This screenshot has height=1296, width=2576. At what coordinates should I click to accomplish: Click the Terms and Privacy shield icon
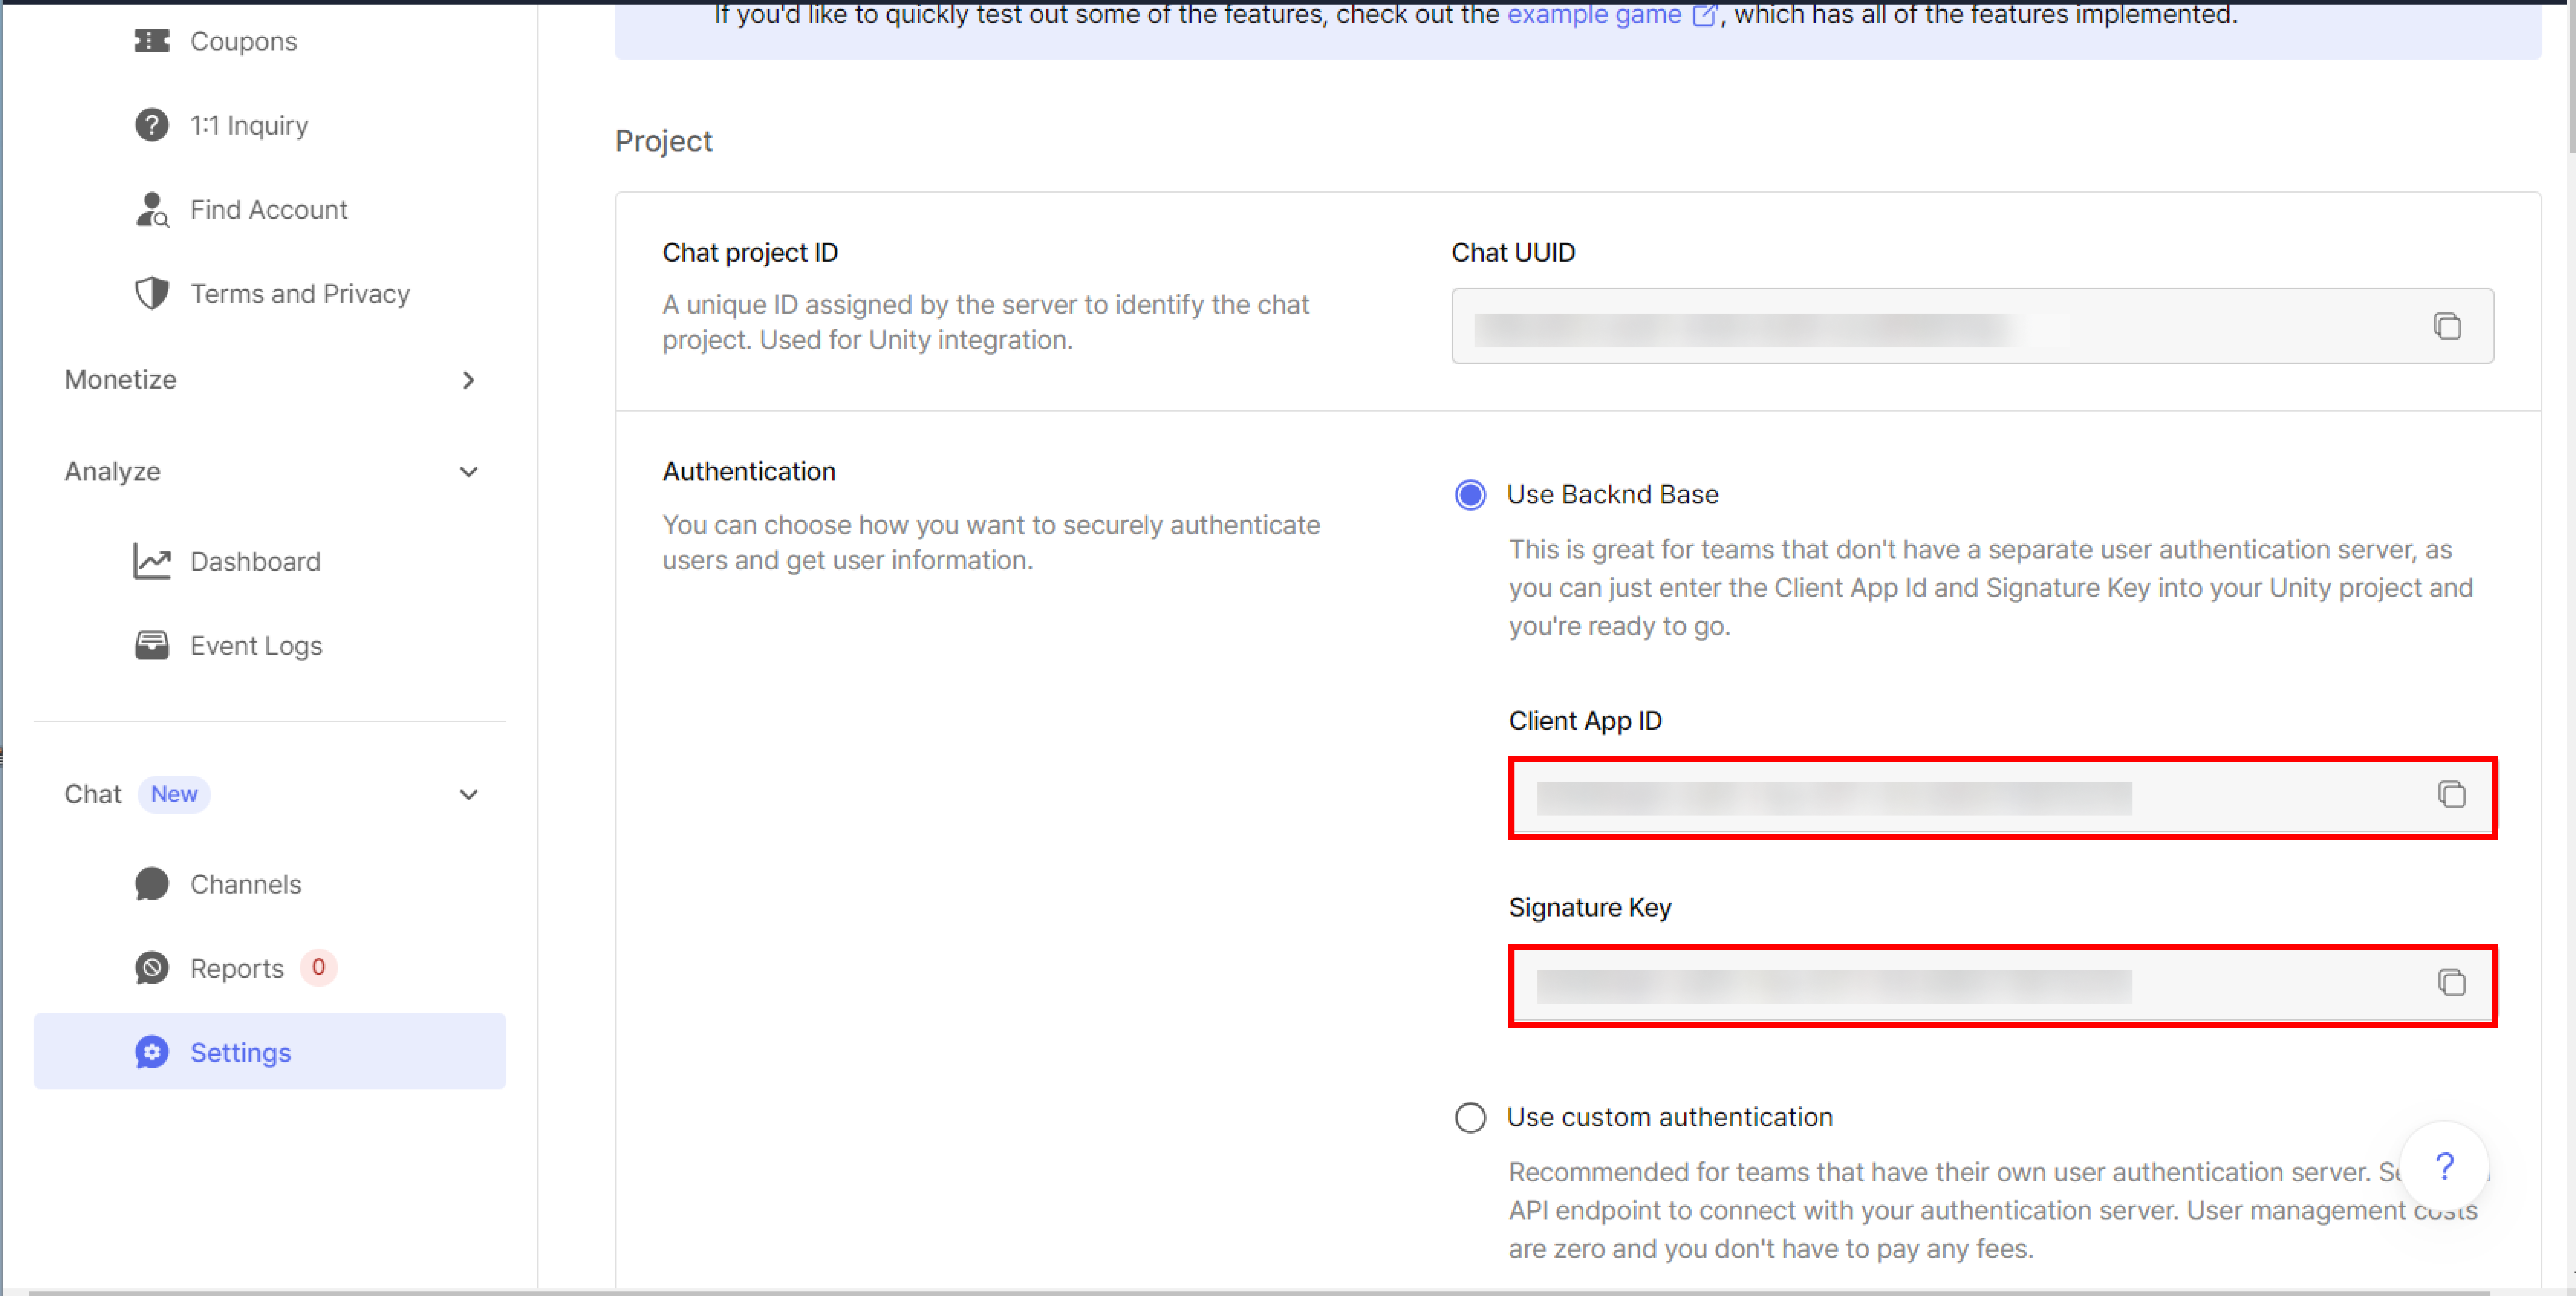click(152, 293)
